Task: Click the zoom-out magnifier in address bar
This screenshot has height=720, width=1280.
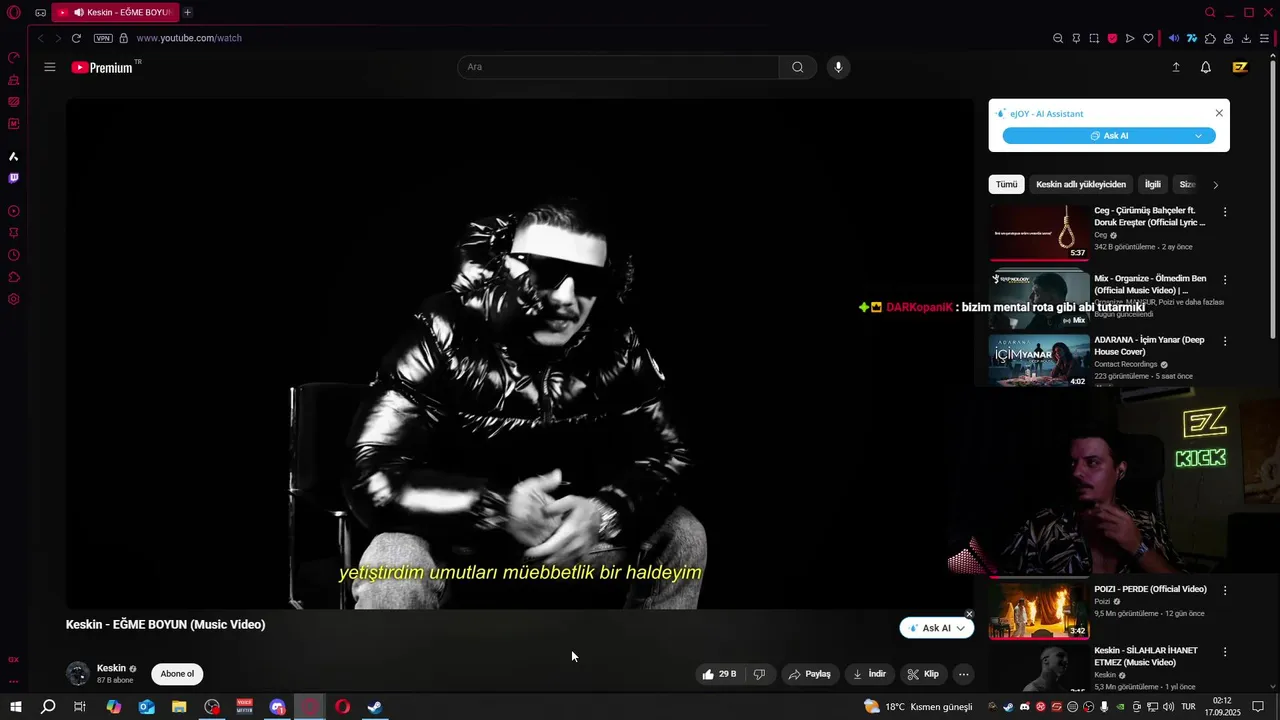Action: click(x=1058, y=38)
